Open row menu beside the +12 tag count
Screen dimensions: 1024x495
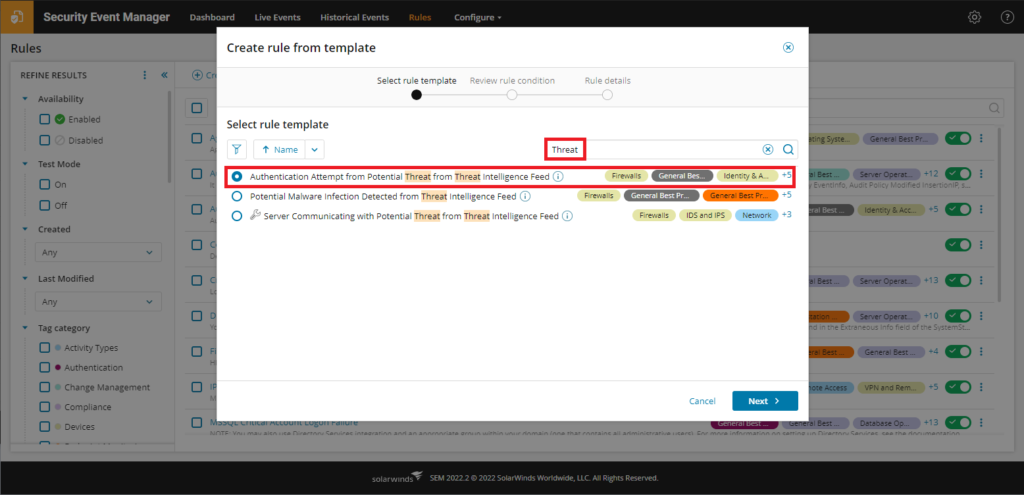980,174
